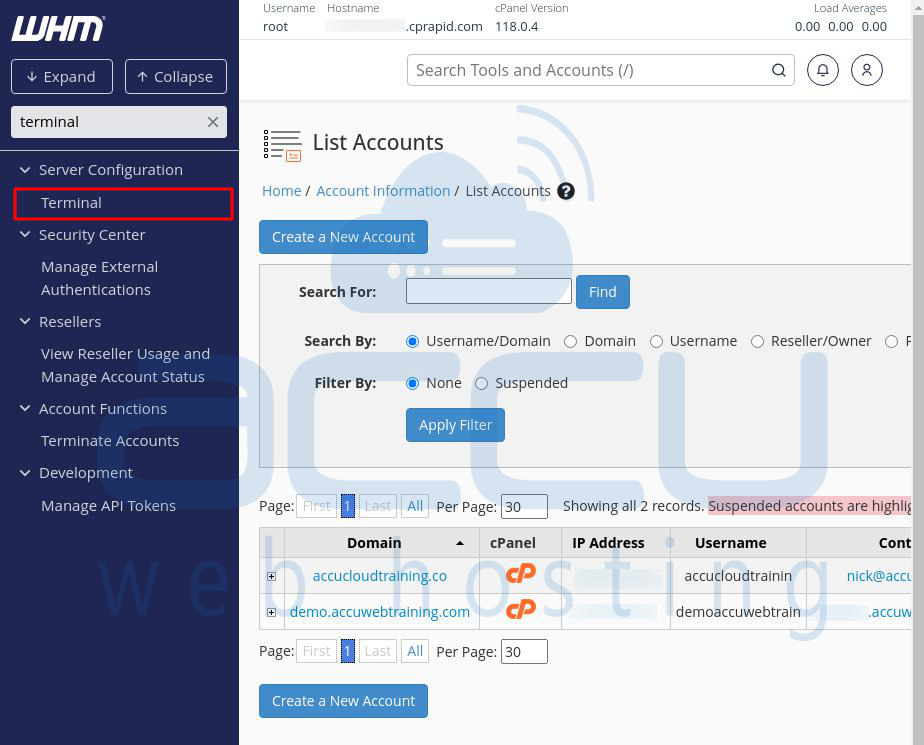
Task: Open help question mark beside List Accounts
Action: [x=566, y=191]
